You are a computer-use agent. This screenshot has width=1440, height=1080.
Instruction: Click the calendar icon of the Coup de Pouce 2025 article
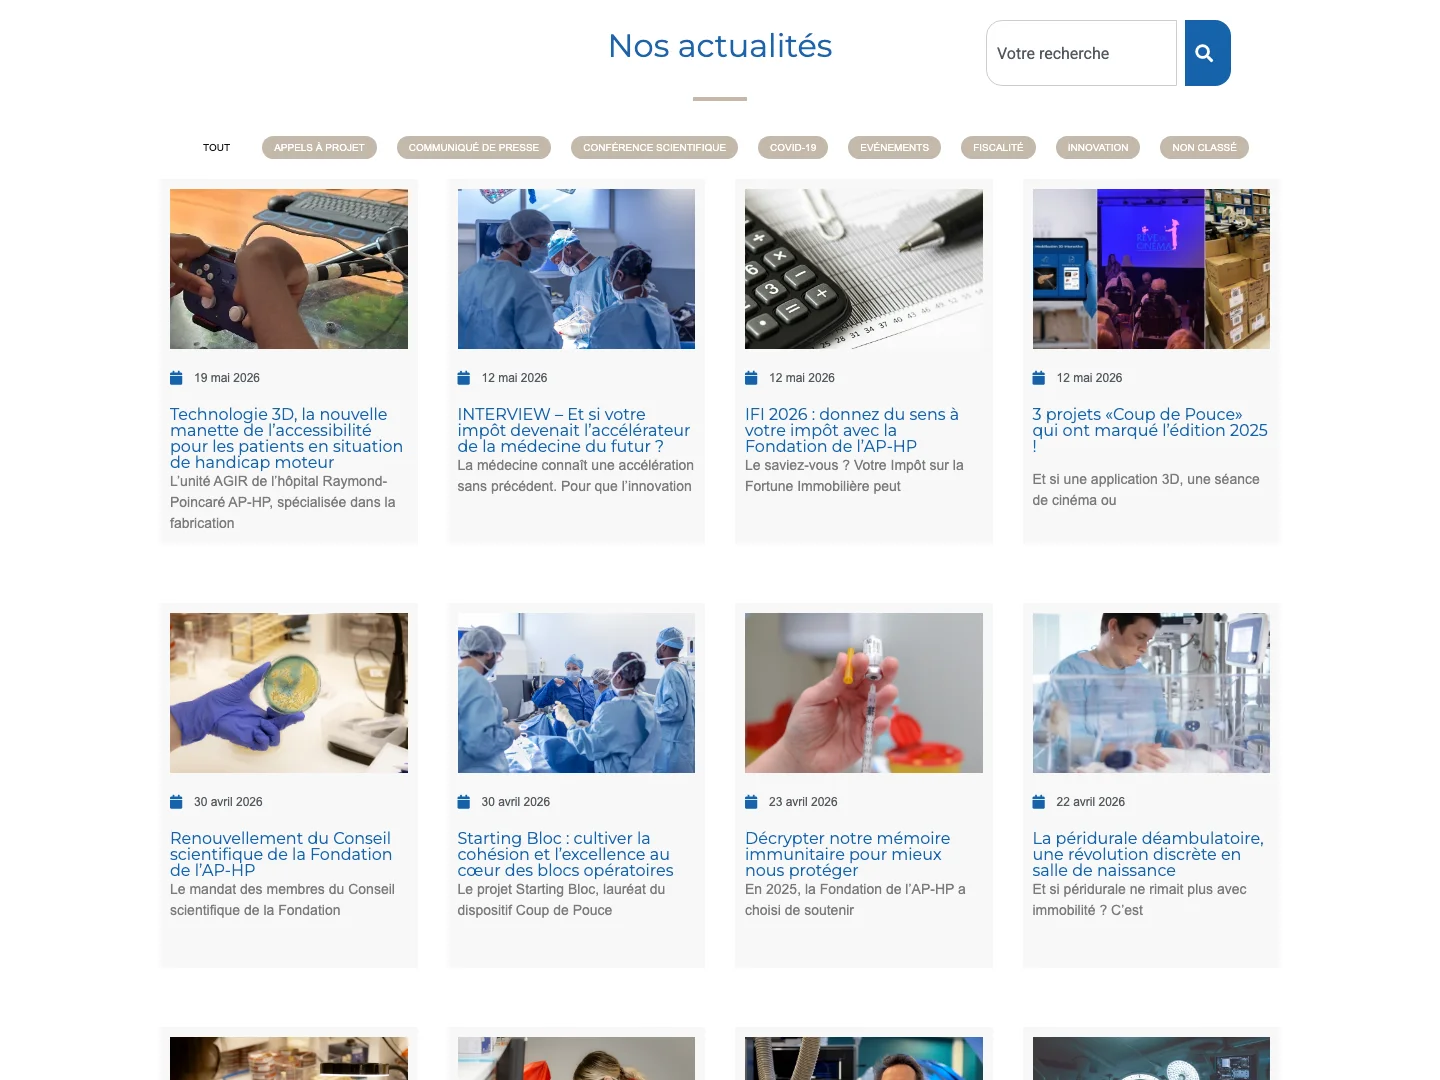tap(1039, 378)
